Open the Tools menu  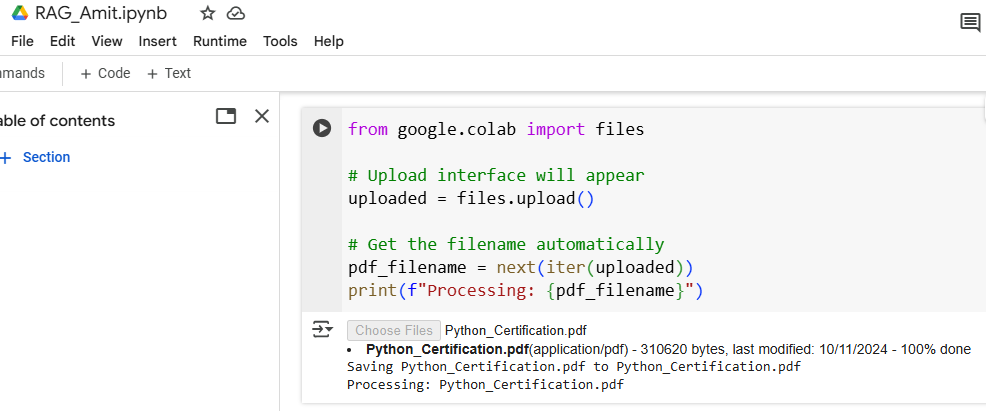coord(280,41)
